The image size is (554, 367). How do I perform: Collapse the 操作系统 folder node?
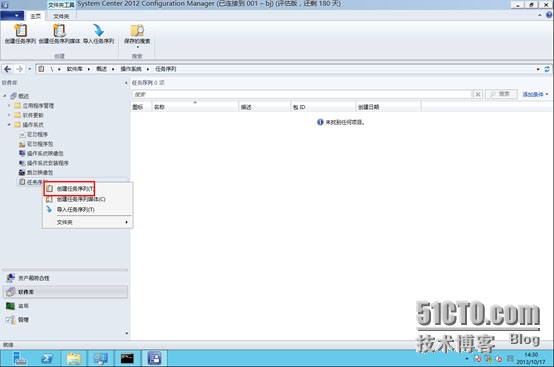coord(9,124)
